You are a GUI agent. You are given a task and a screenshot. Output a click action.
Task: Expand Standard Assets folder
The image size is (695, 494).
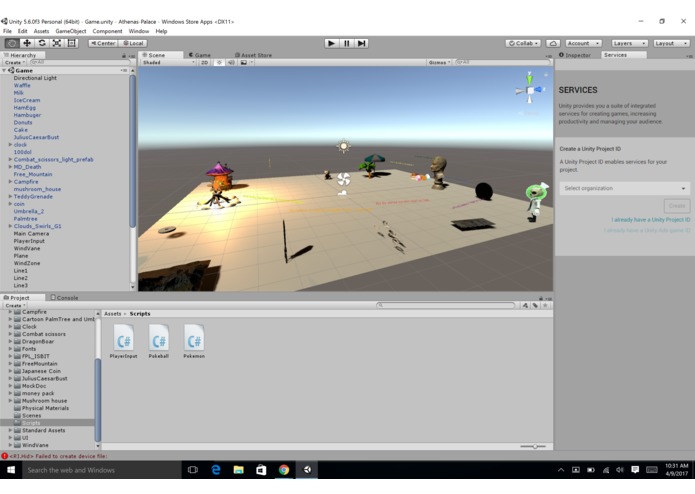tap(10, 430)
